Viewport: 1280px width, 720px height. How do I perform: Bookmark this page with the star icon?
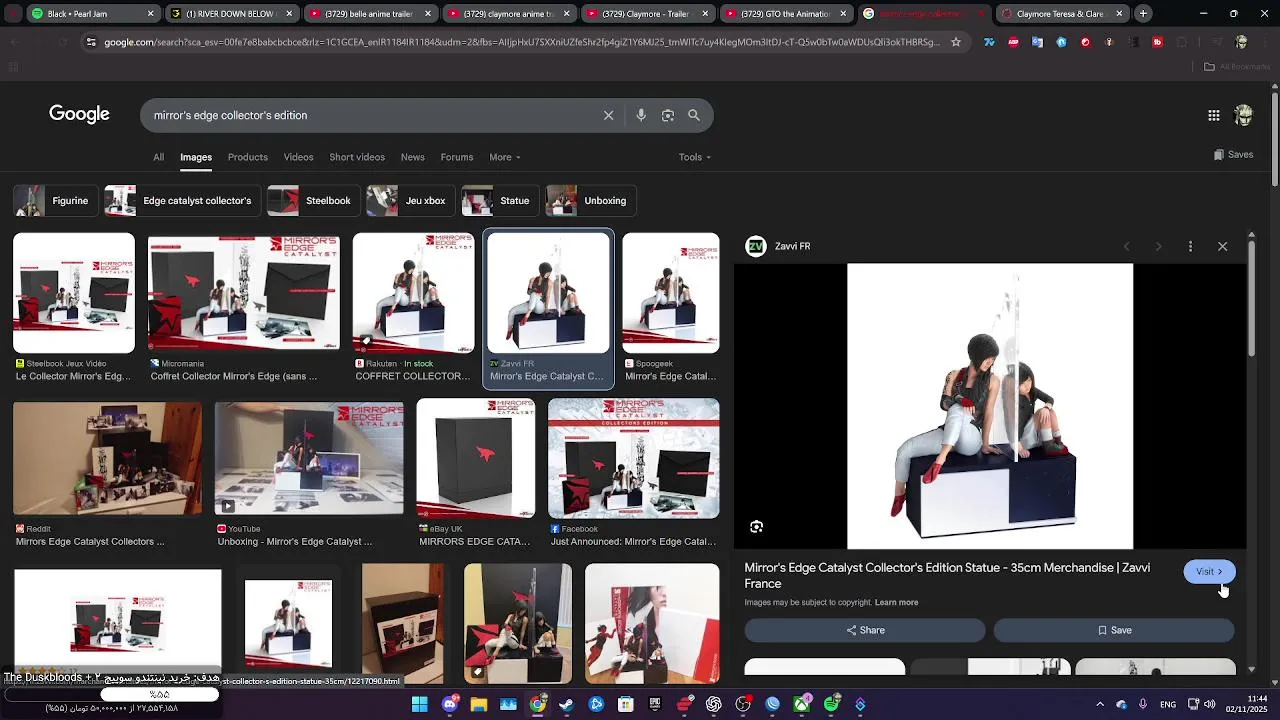pyautogui.click(x=956, y=42)
